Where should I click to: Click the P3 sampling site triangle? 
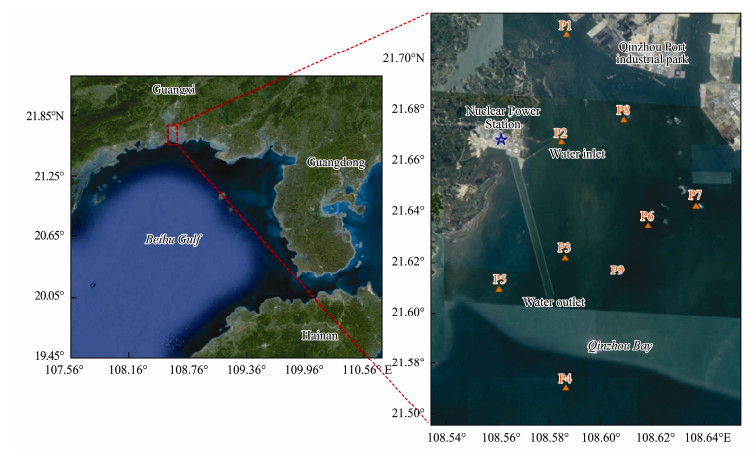pos(565,257)
